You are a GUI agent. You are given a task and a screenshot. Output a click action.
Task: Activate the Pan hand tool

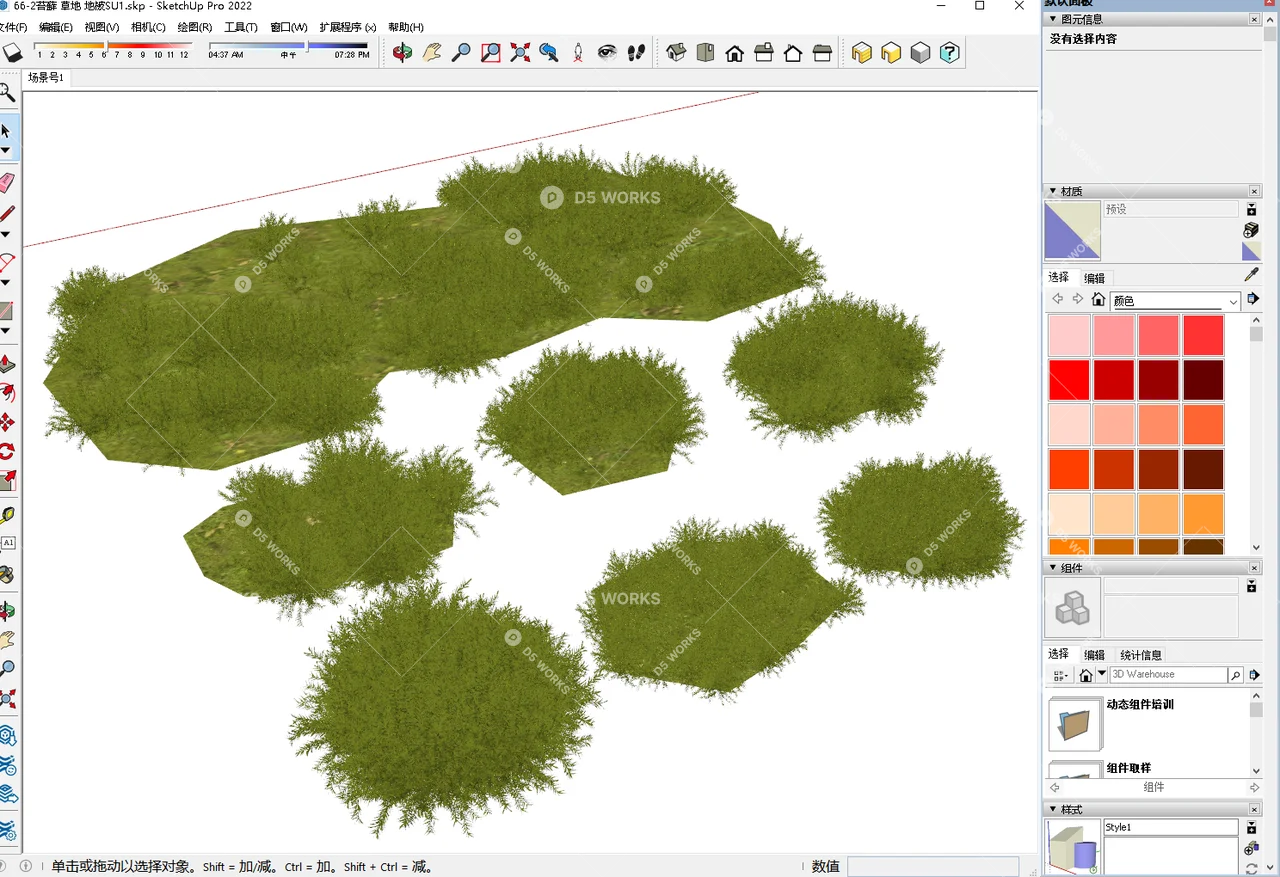(x=432, y=52)
